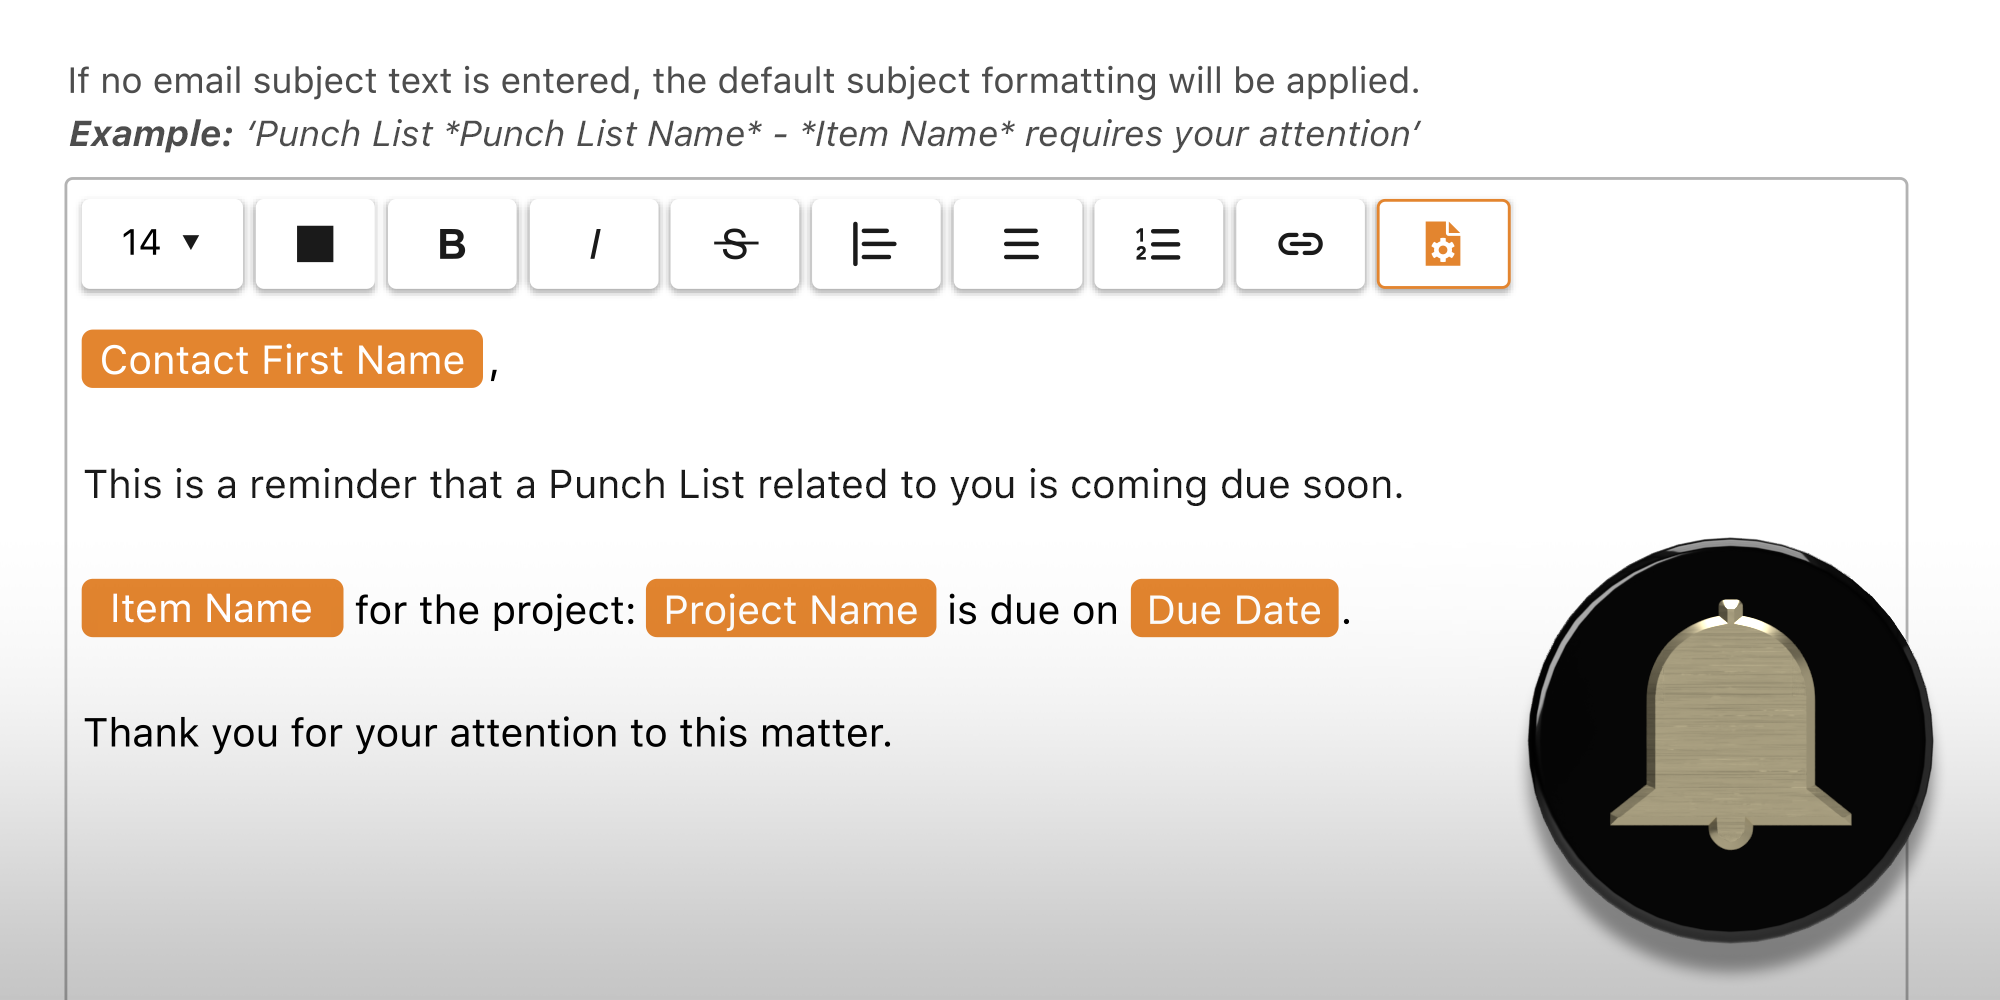This screenshot has height=1000, width=2000.
Task: Apply a numbered list
Action: coord(1157,243)
